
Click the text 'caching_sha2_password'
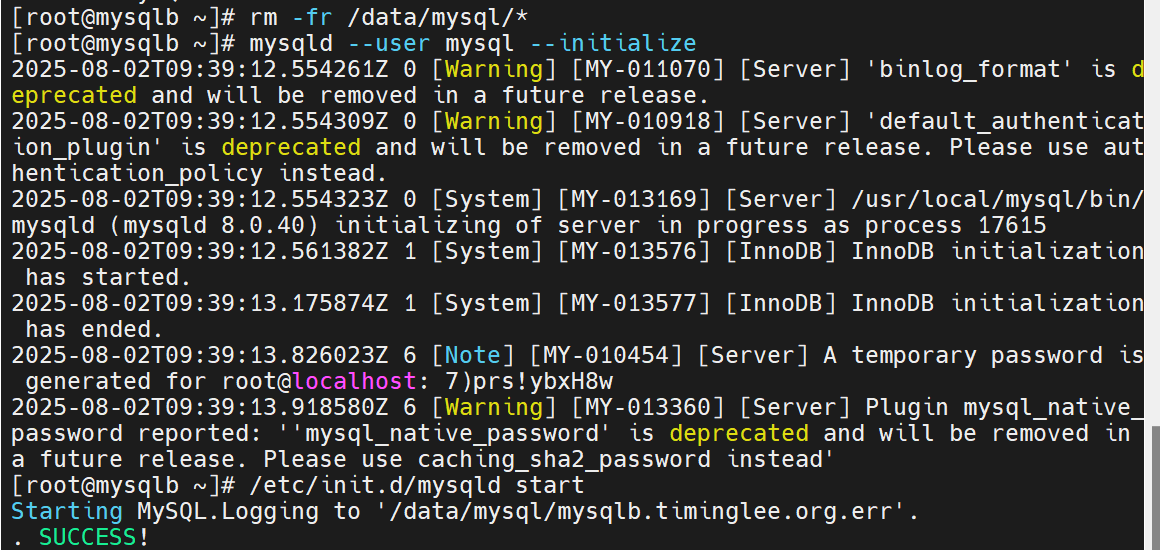point(564,460)
